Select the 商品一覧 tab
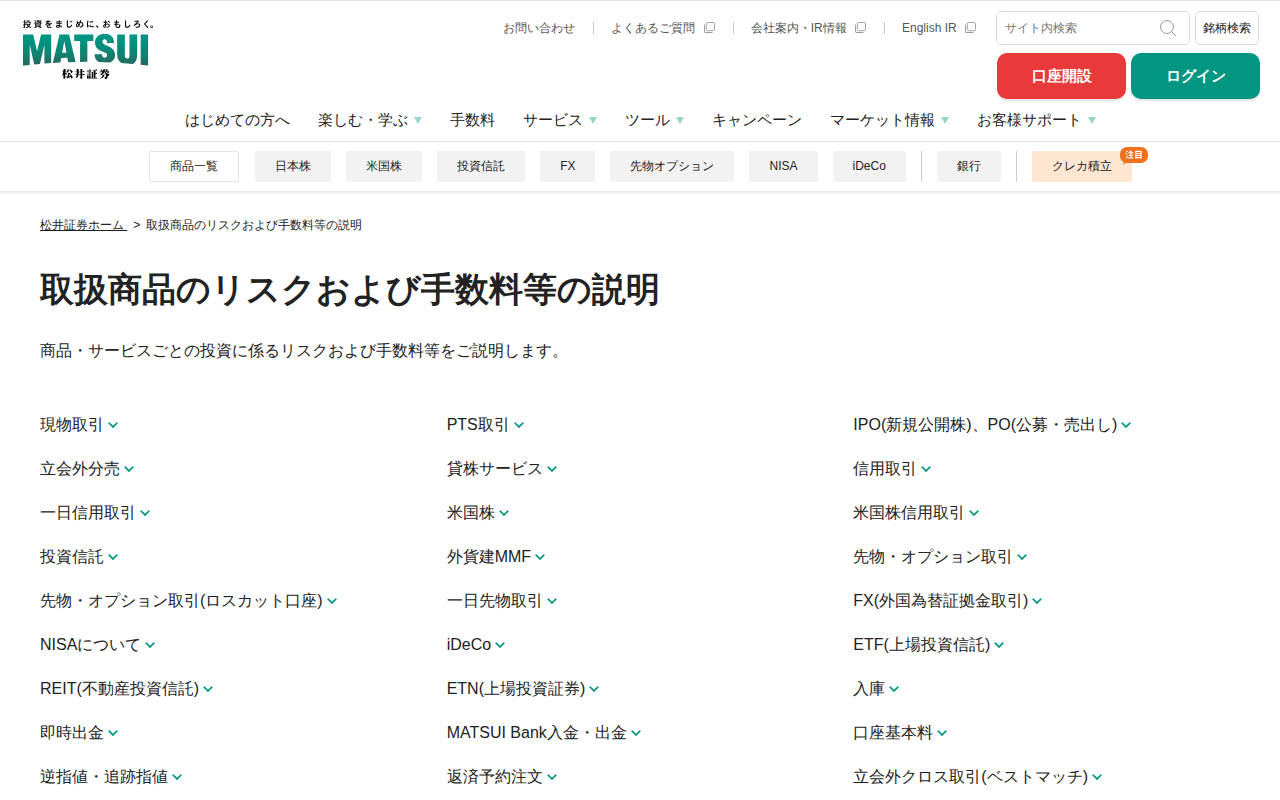 click(194, 166)
